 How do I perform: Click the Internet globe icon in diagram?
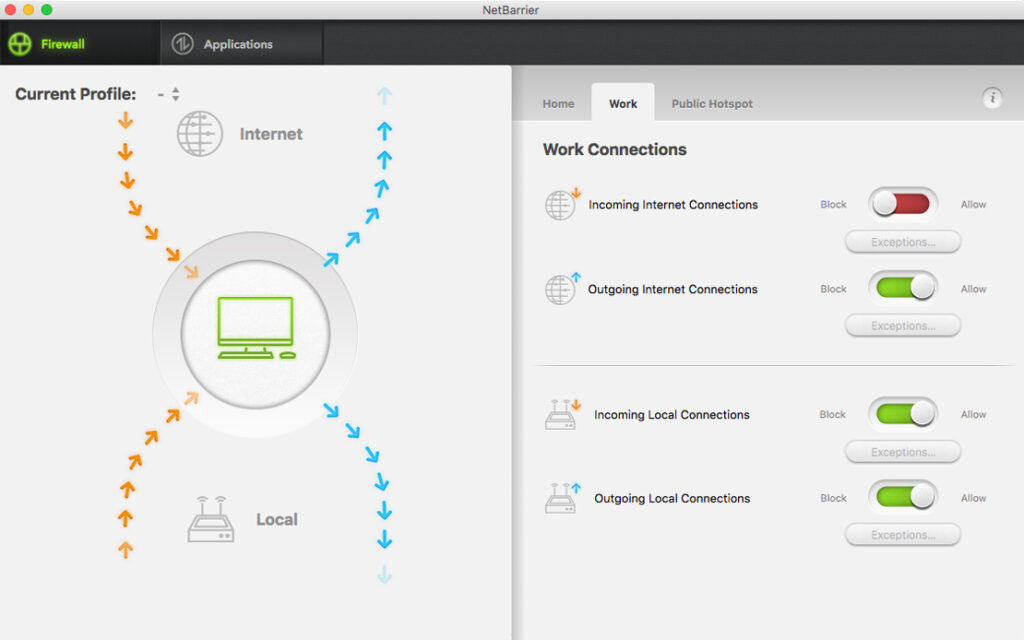(200, 134)
